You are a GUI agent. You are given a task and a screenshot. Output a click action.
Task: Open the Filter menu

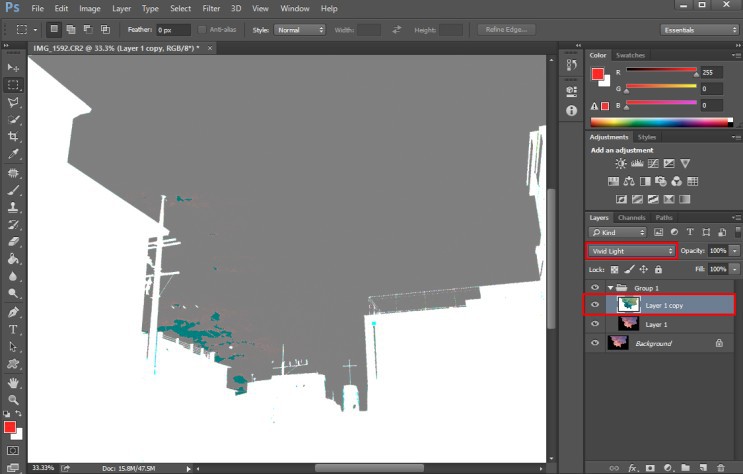click(211, 8)
